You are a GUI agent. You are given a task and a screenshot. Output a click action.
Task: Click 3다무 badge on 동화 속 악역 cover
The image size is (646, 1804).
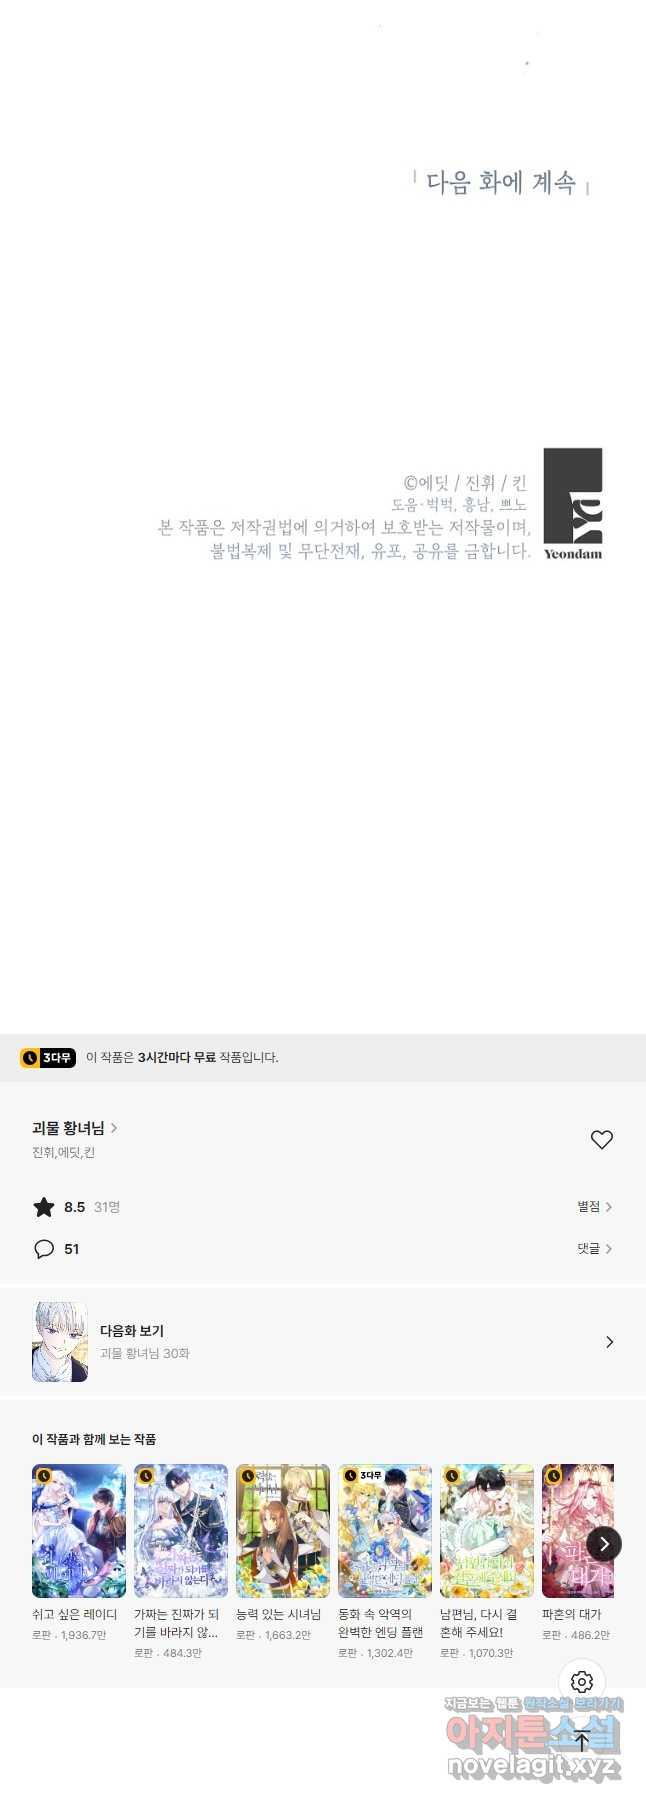364,1475
